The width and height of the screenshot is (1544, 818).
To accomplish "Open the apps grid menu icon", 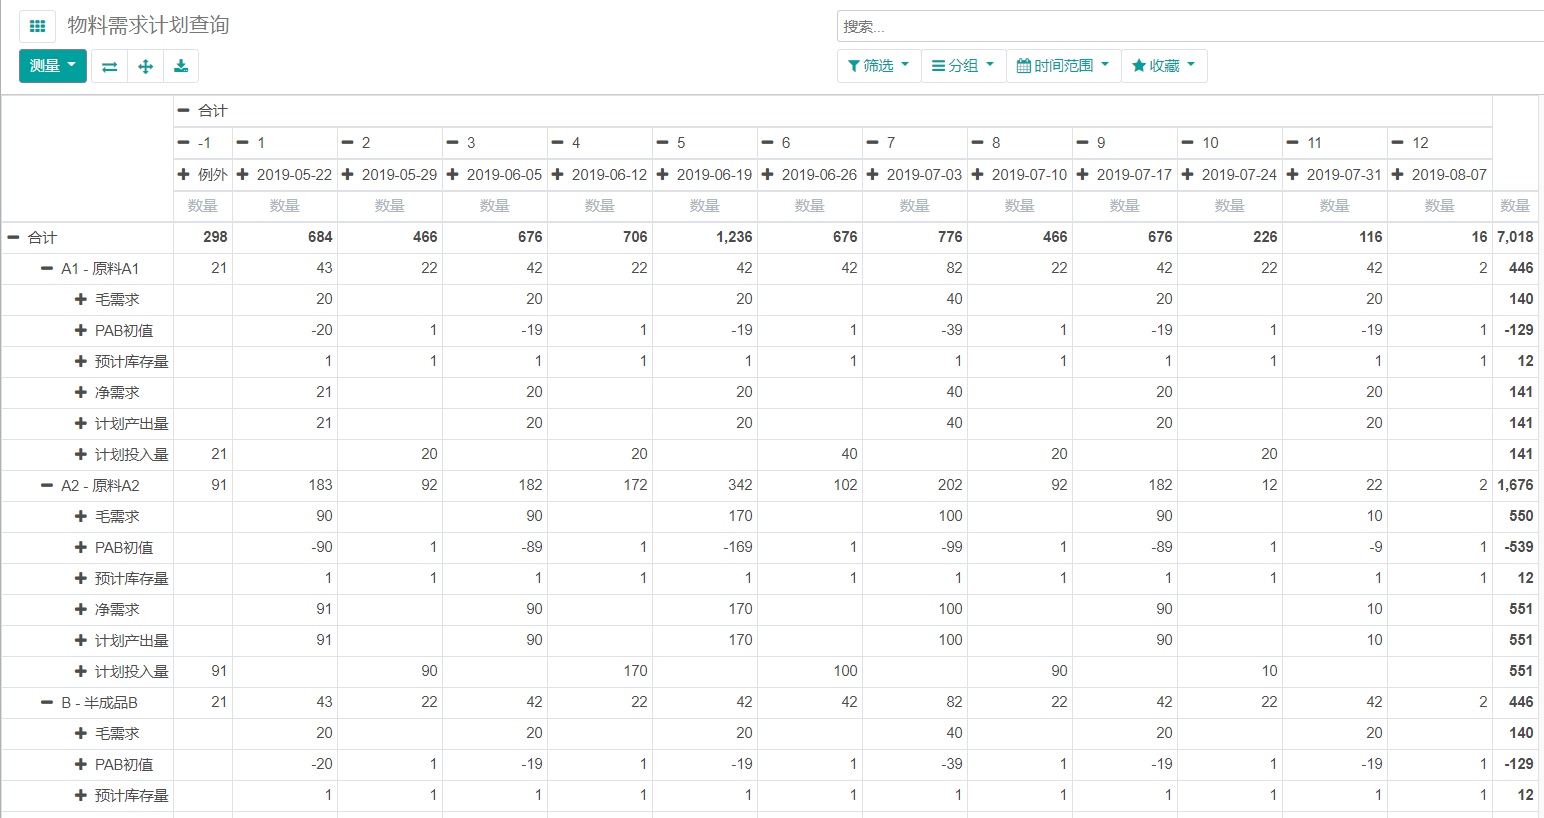I will [x=37, y=26].
